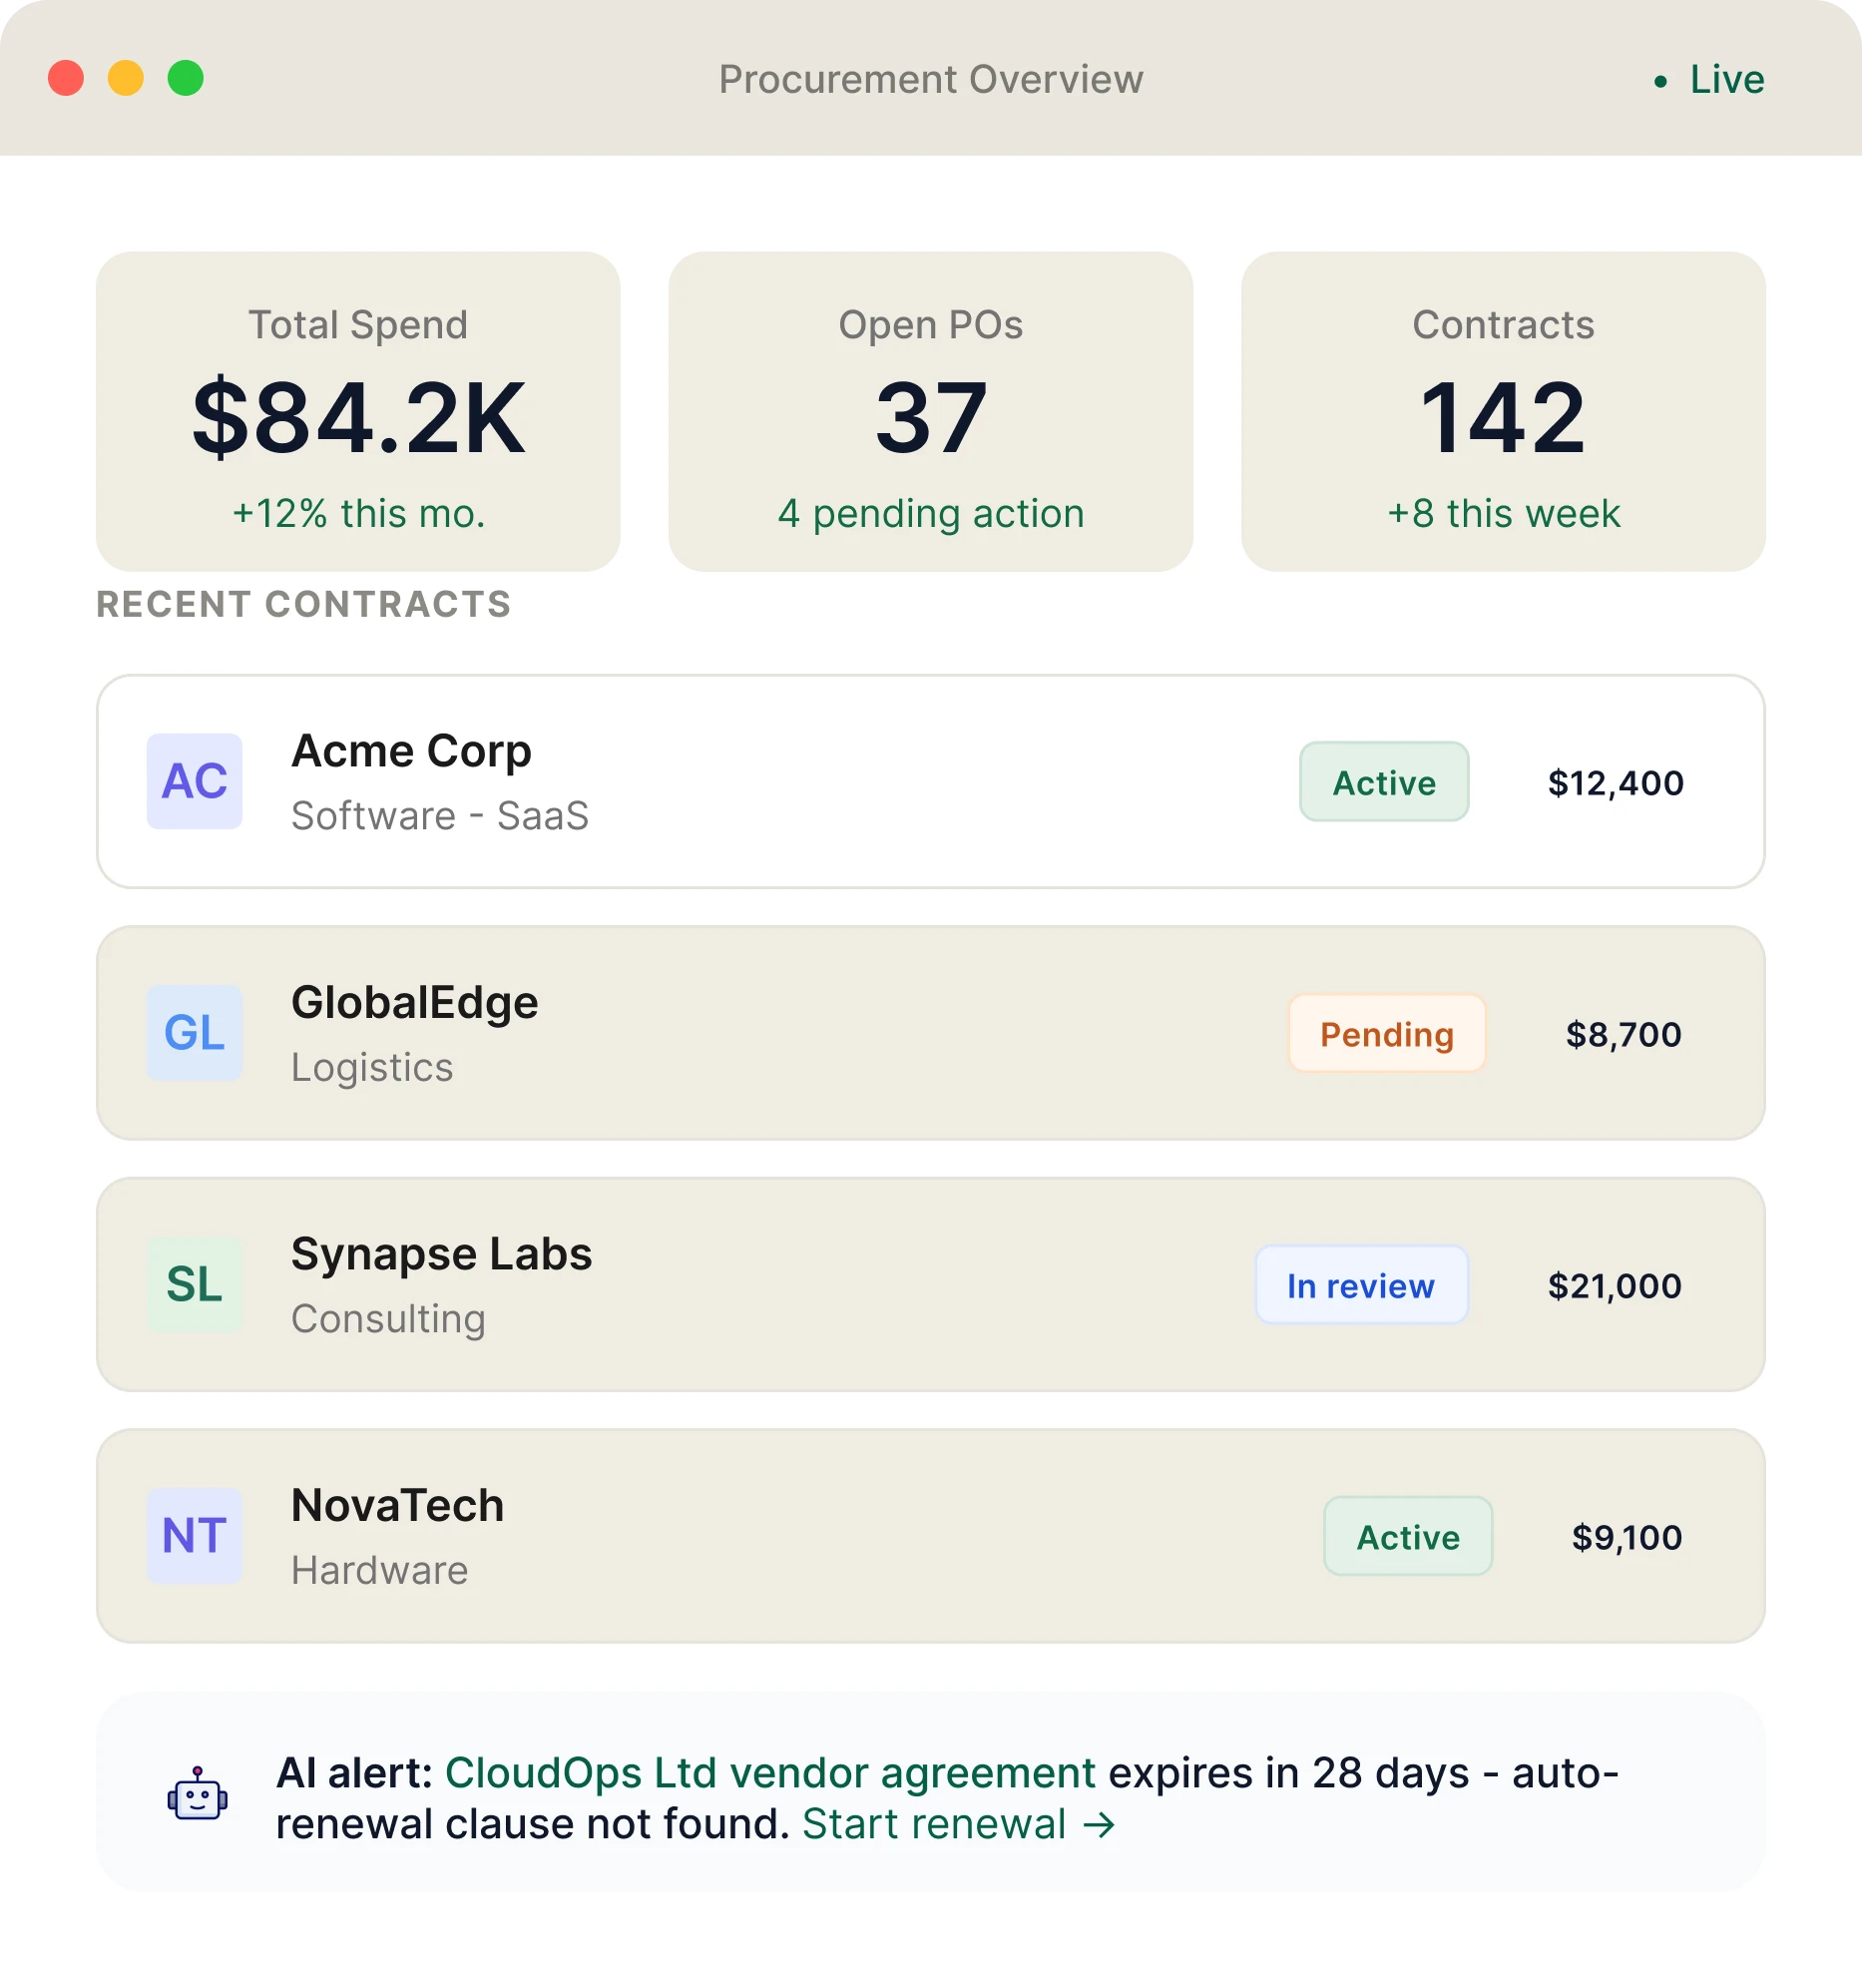Click the Contracts stat card showing 142

point(1502,410)
